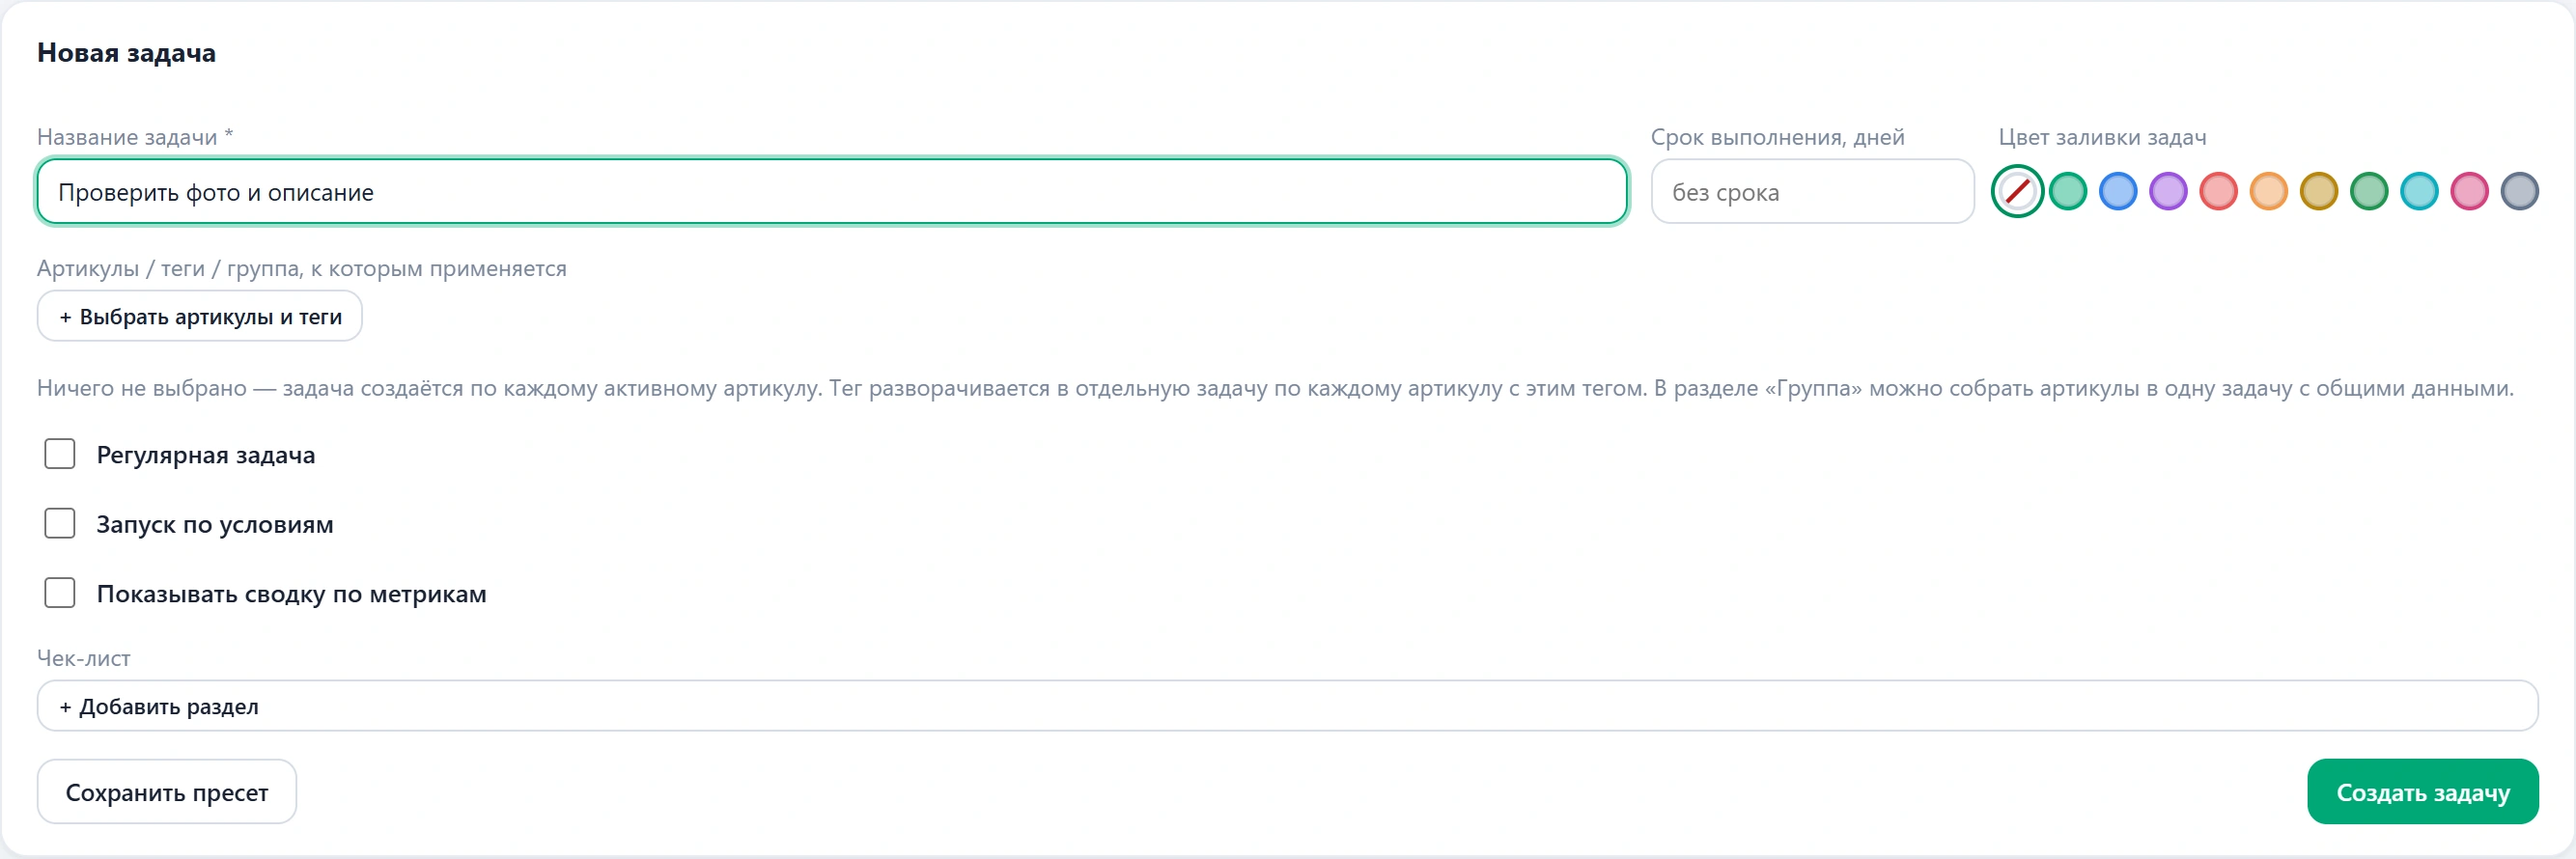The width and height of the screenshot is (2576, 859).
Task: Check Показывать сводку по метрикам
Action: (x=60, y=593)
